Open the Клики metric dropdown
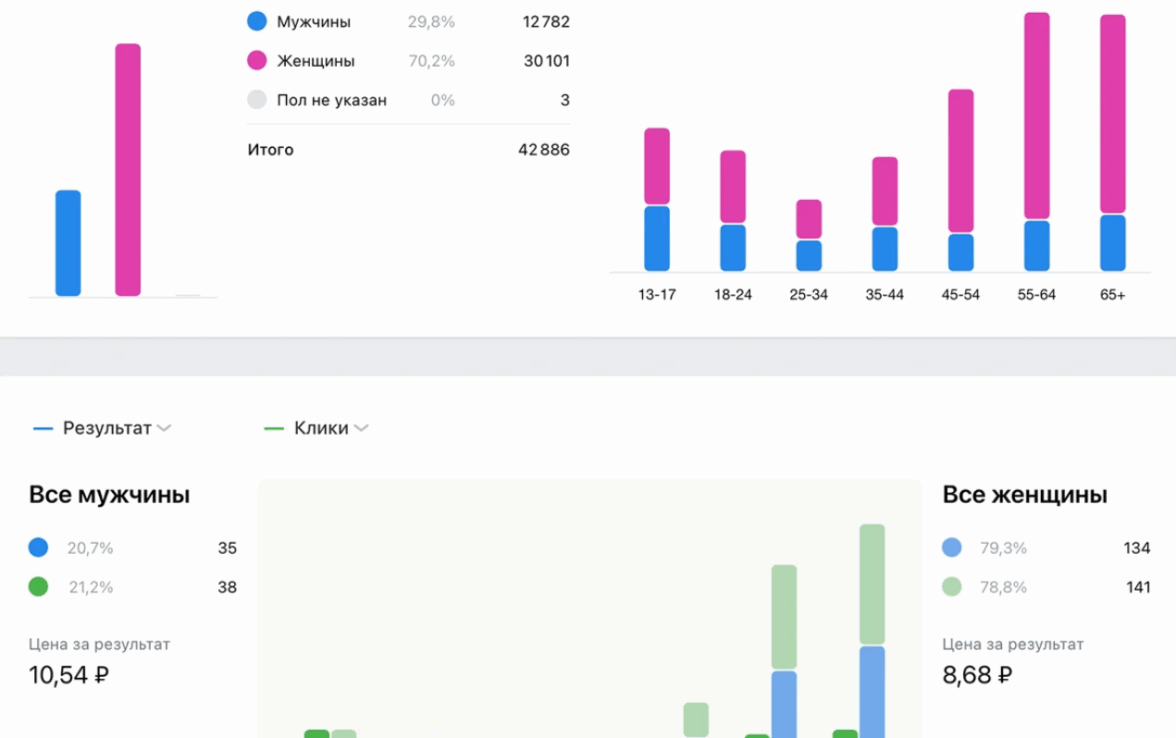1176x738 pixels. (x=316, y=428)
